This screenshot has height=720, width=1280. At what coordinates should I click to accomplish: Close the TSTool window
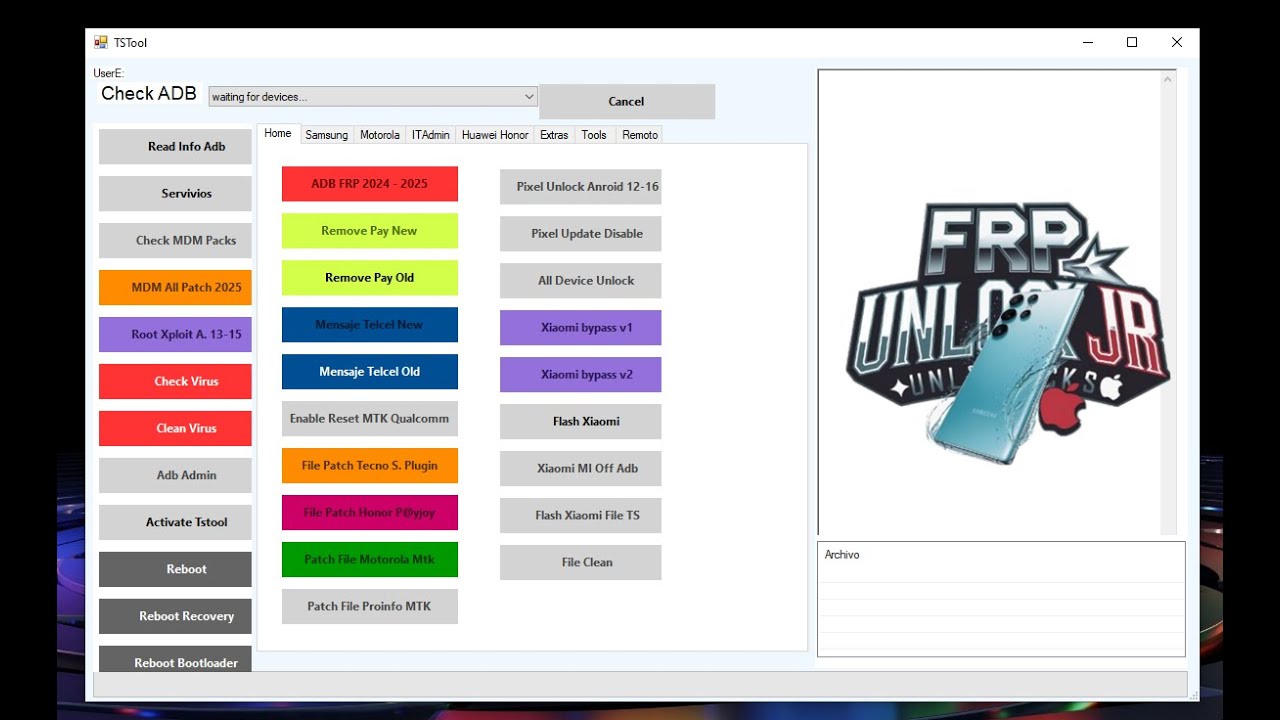pos(1177,42)
